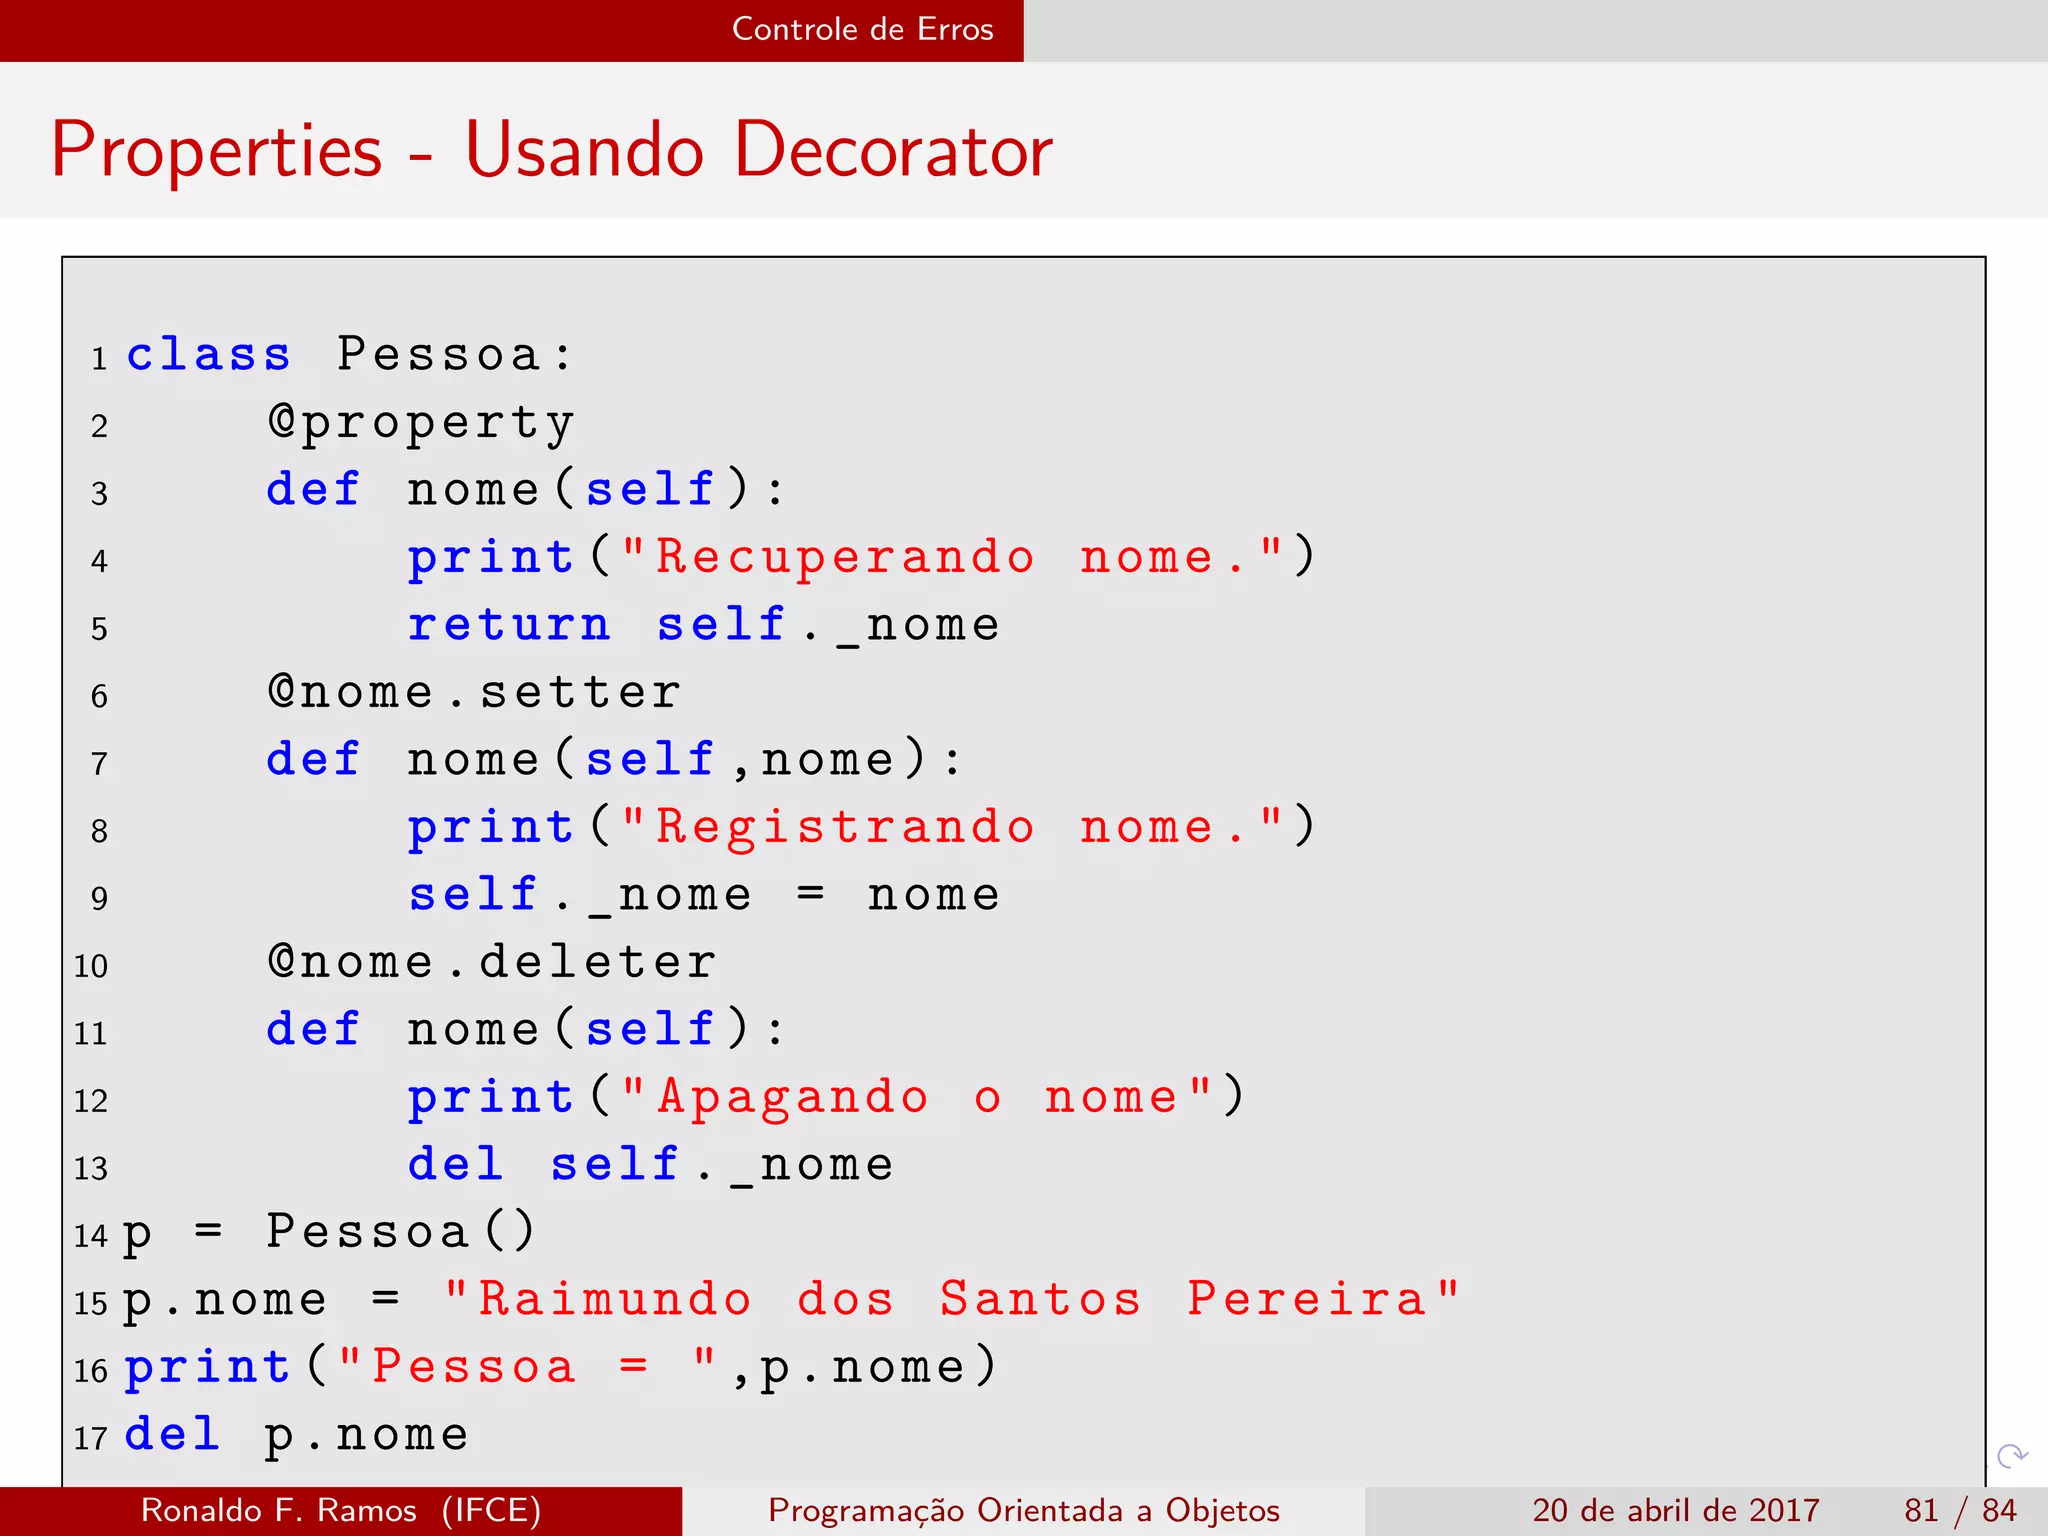Click the "Controle de Erros" section header

(862, 29)
